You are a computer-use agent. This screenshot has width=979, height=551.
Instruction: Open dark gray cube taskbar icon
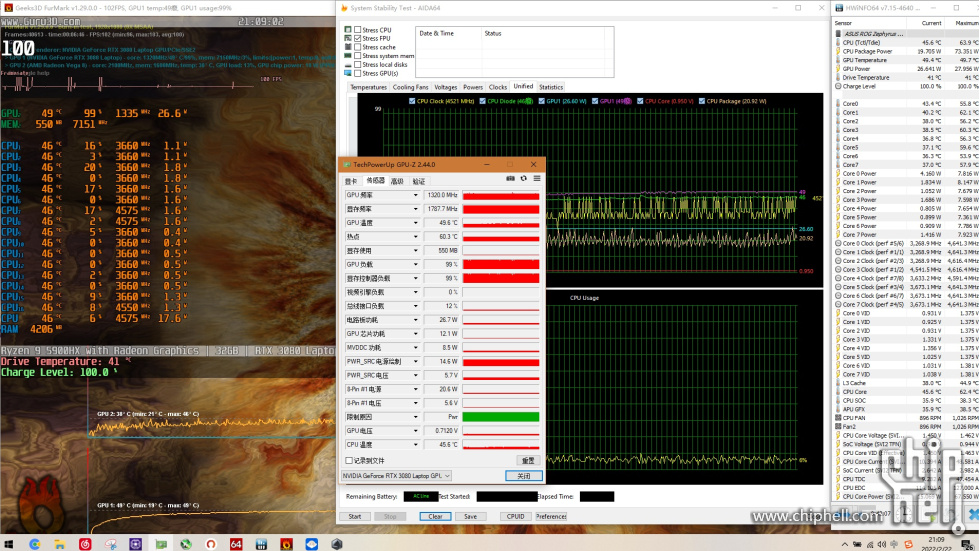click(337, 544)
